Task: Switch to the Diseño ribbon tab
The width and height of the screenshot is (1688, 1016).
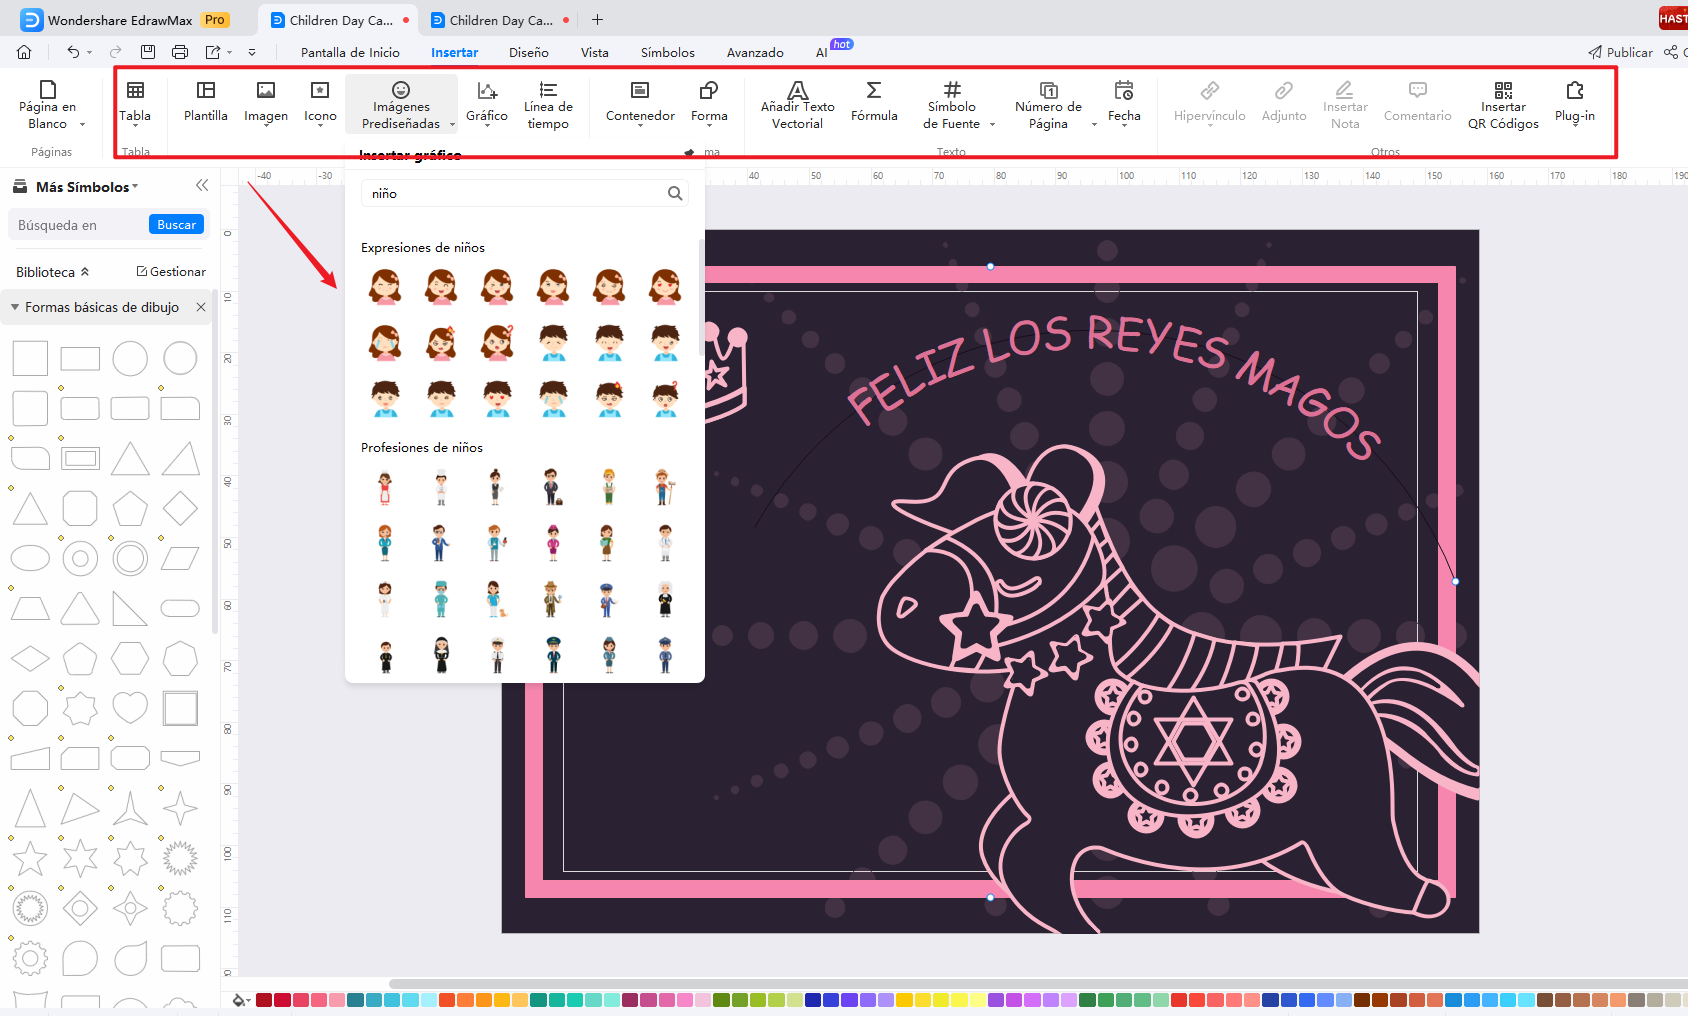Action: coord(528,52)
